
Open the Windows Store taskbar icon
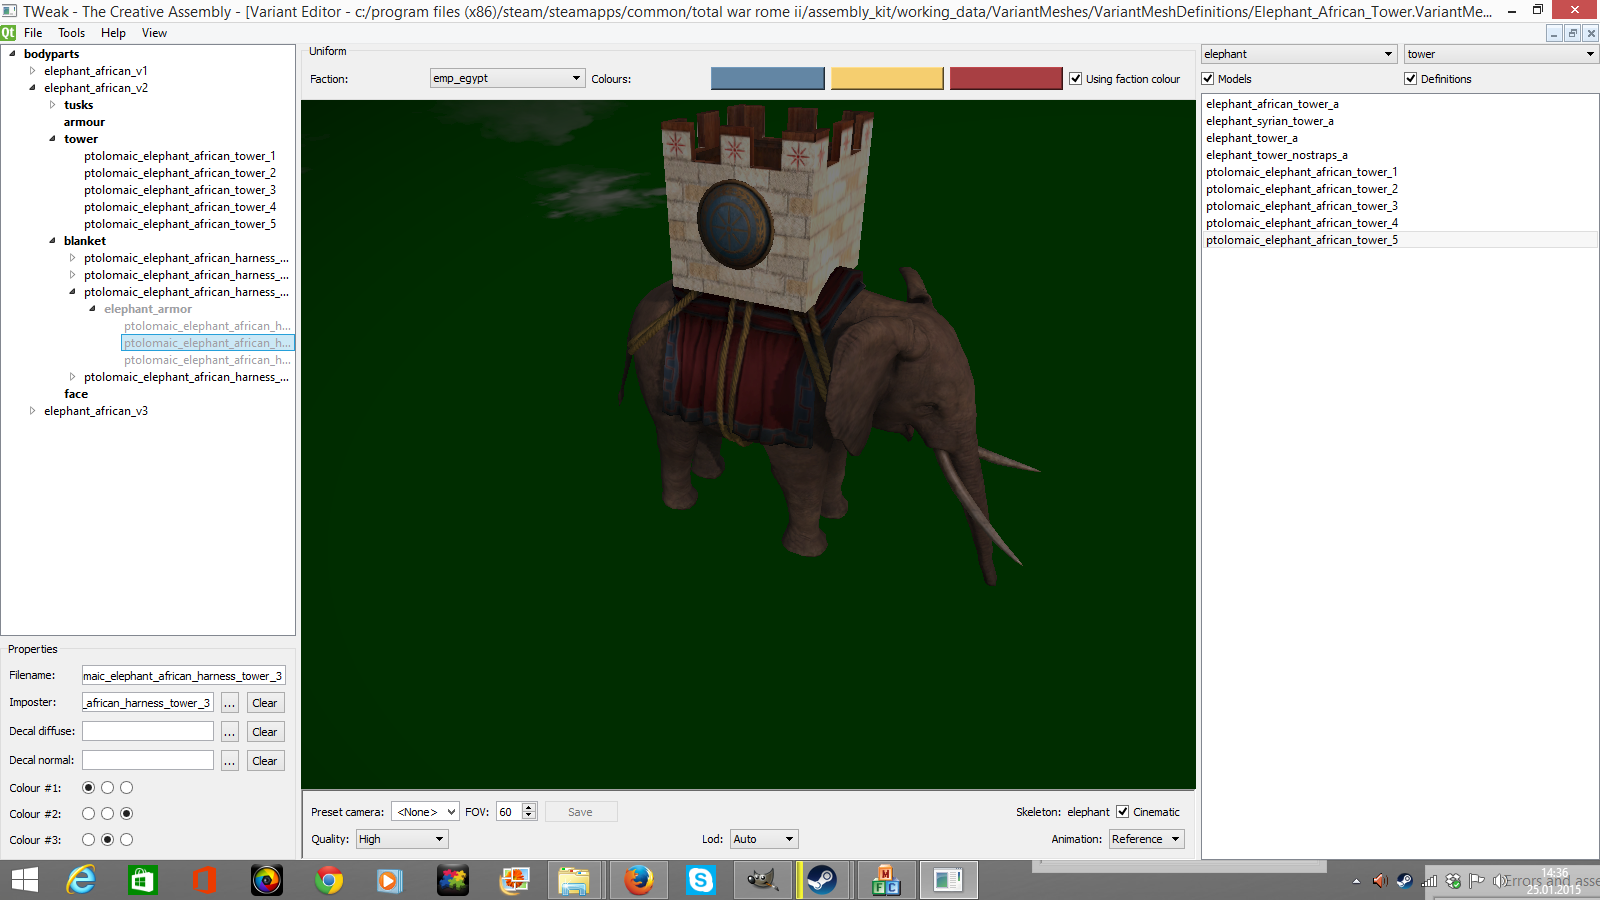(x=143, y=880)
